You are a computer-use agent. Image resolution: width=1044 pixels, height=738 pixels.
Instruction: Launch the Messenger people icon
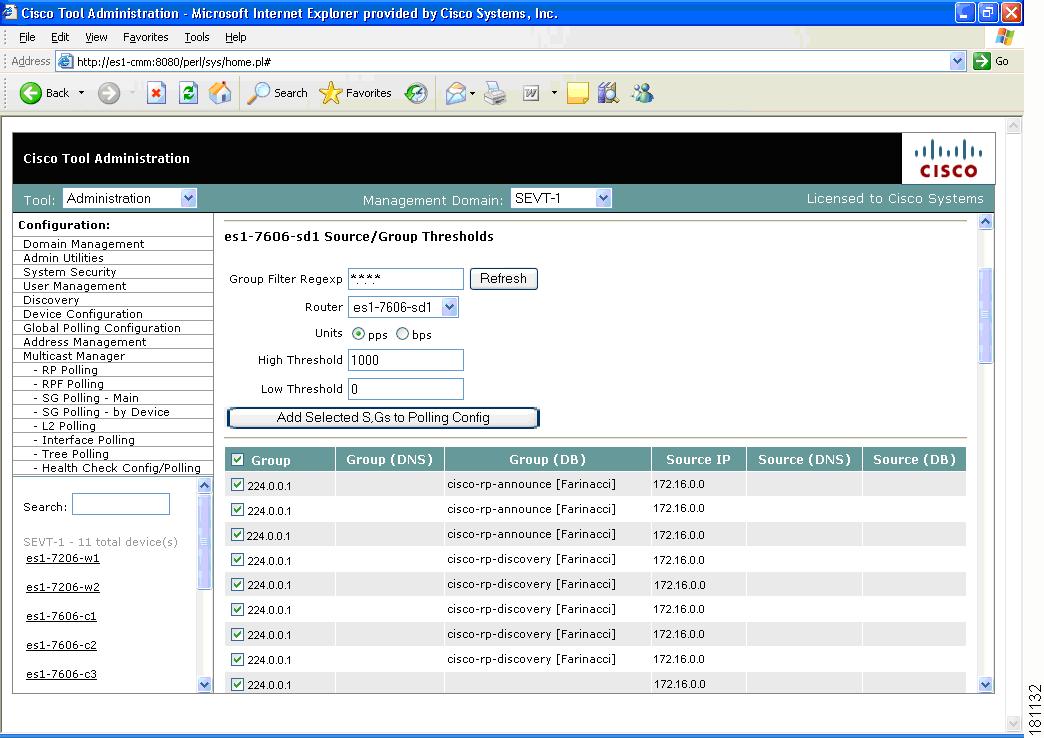pos(643,93)
